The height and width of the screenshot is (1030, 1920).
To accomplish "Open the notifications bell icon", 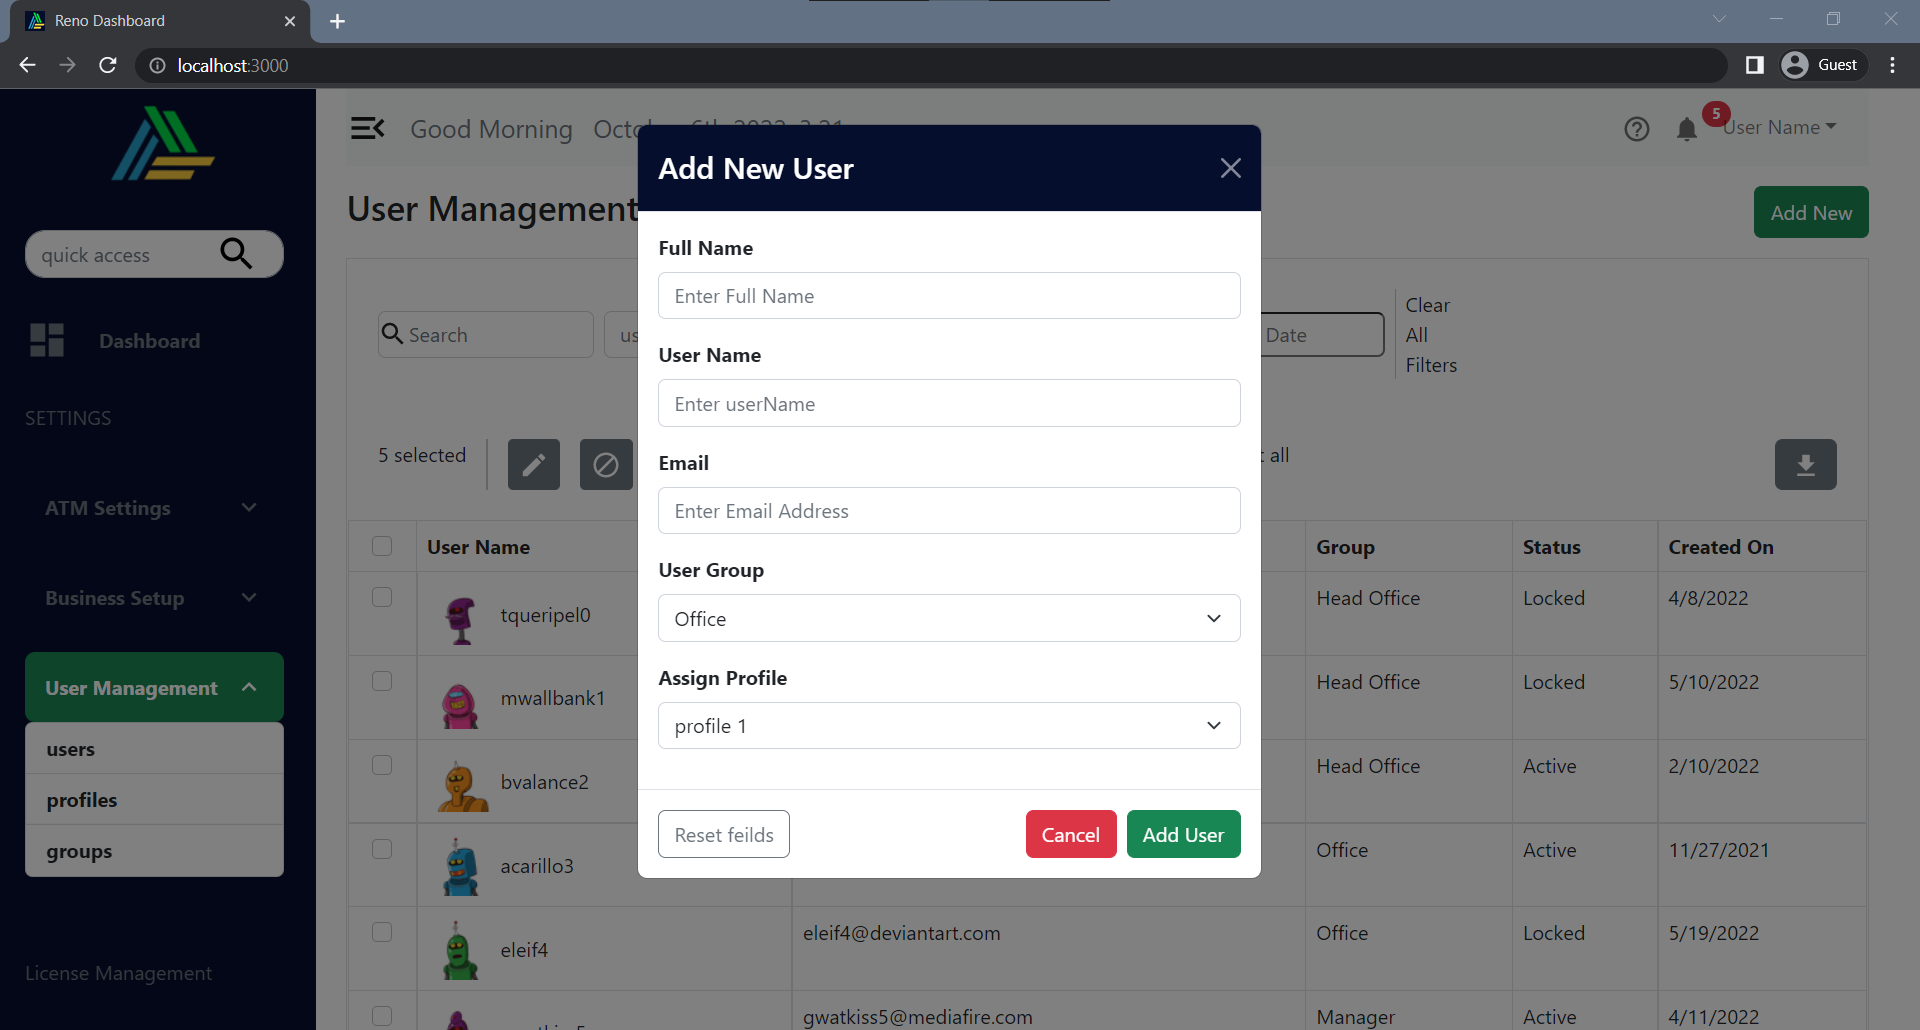I will click(x=1687, y=129).
